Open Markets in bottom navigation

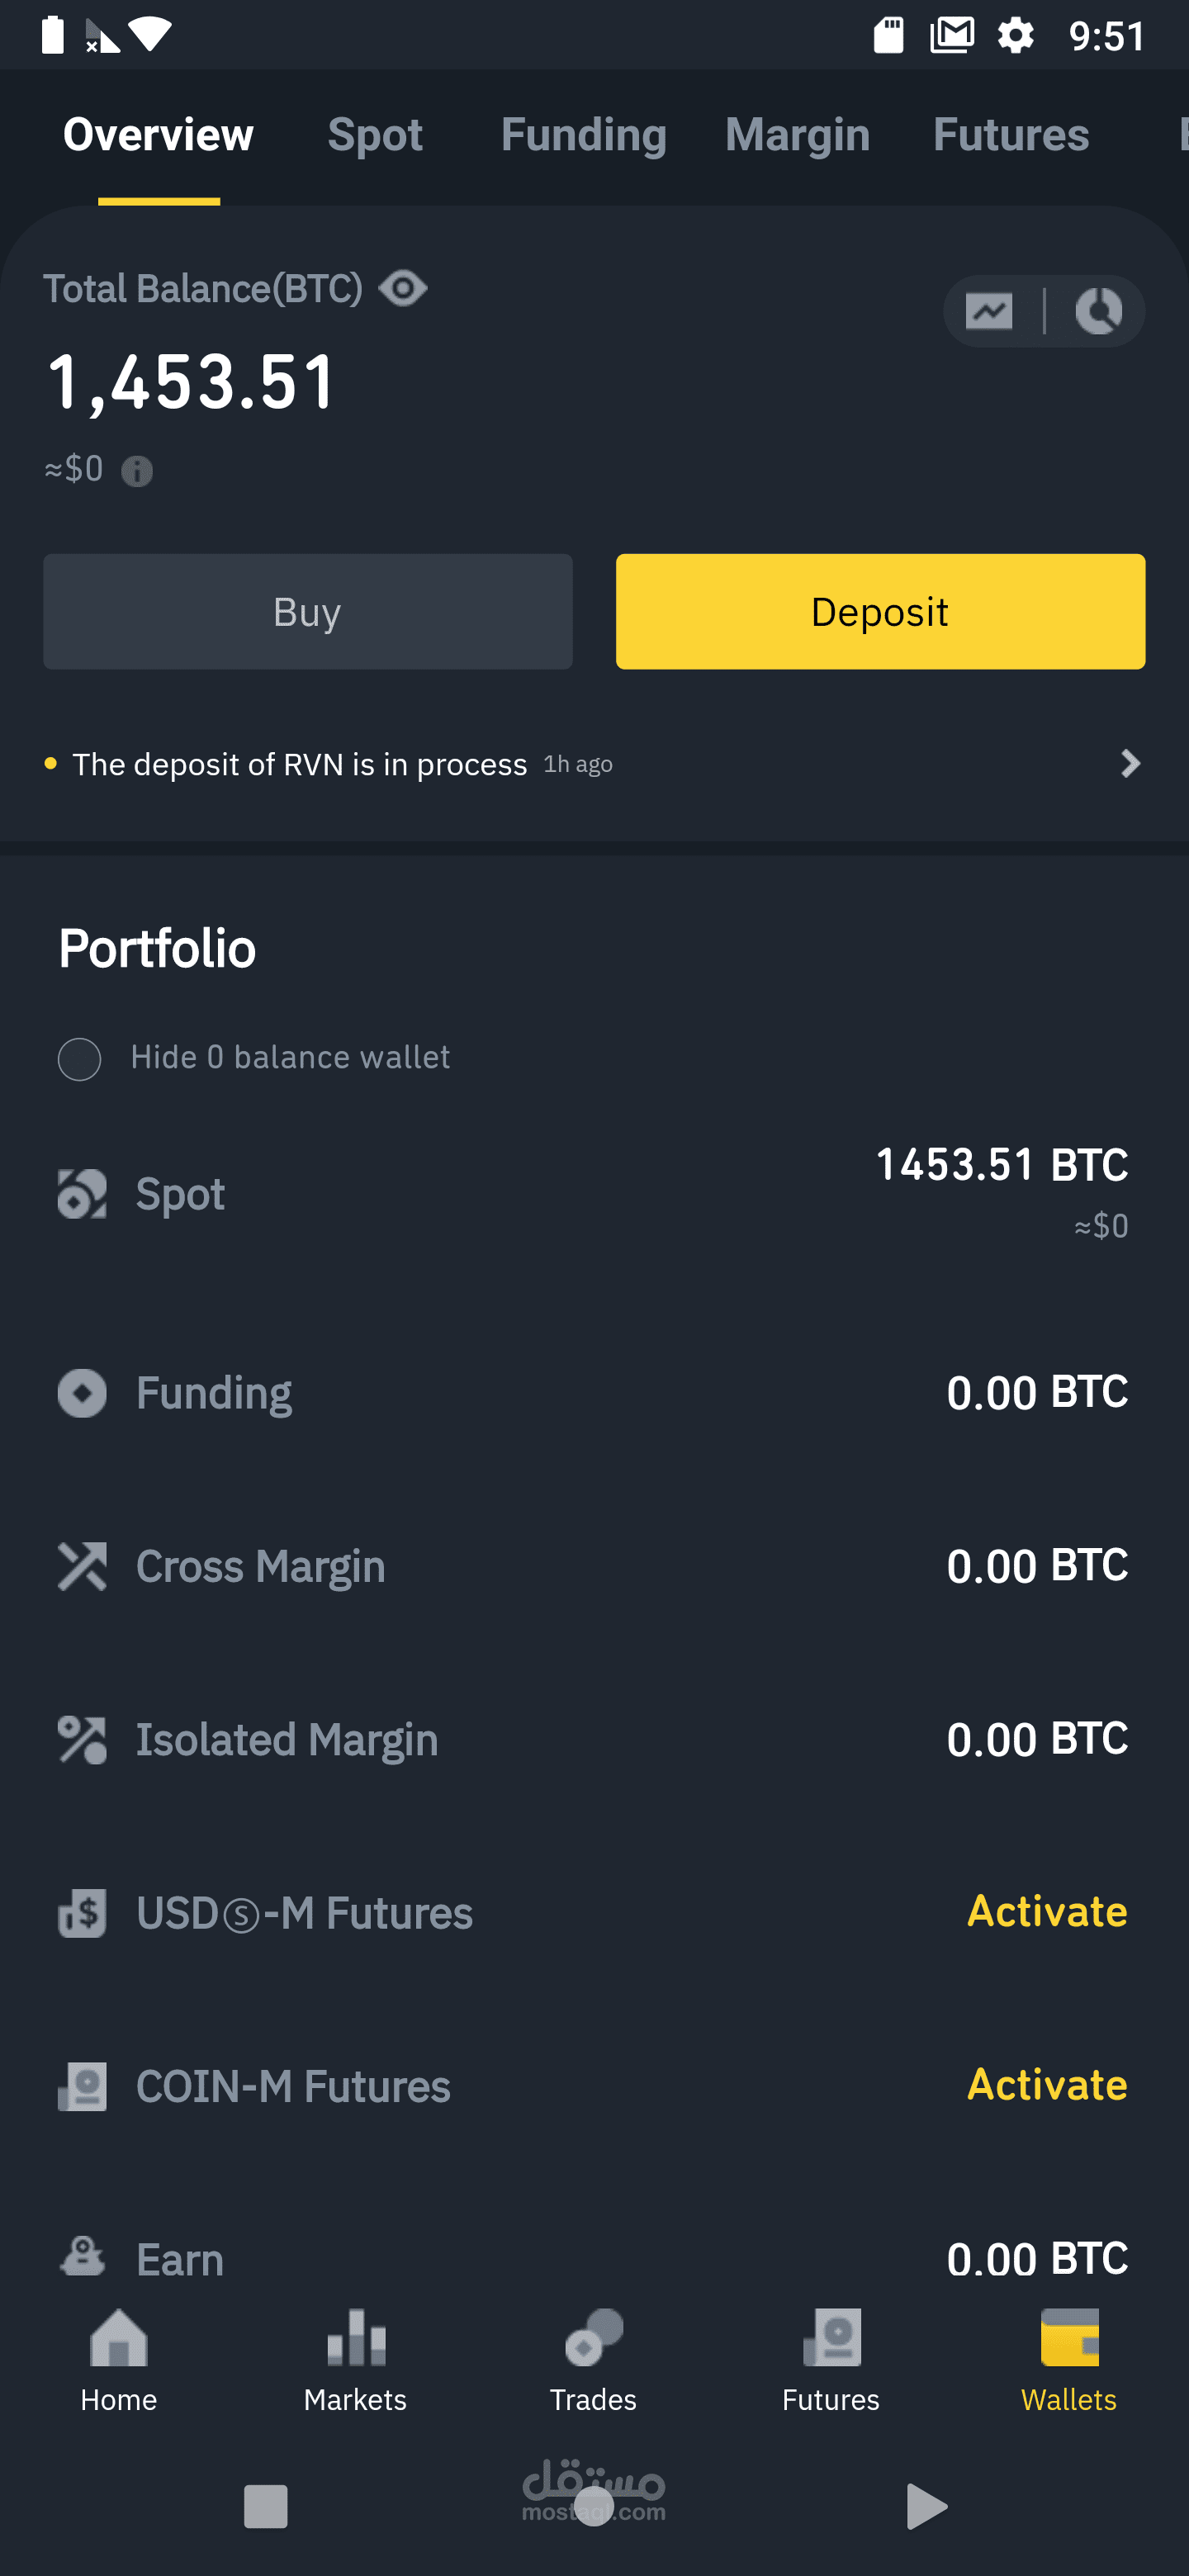355,2360
